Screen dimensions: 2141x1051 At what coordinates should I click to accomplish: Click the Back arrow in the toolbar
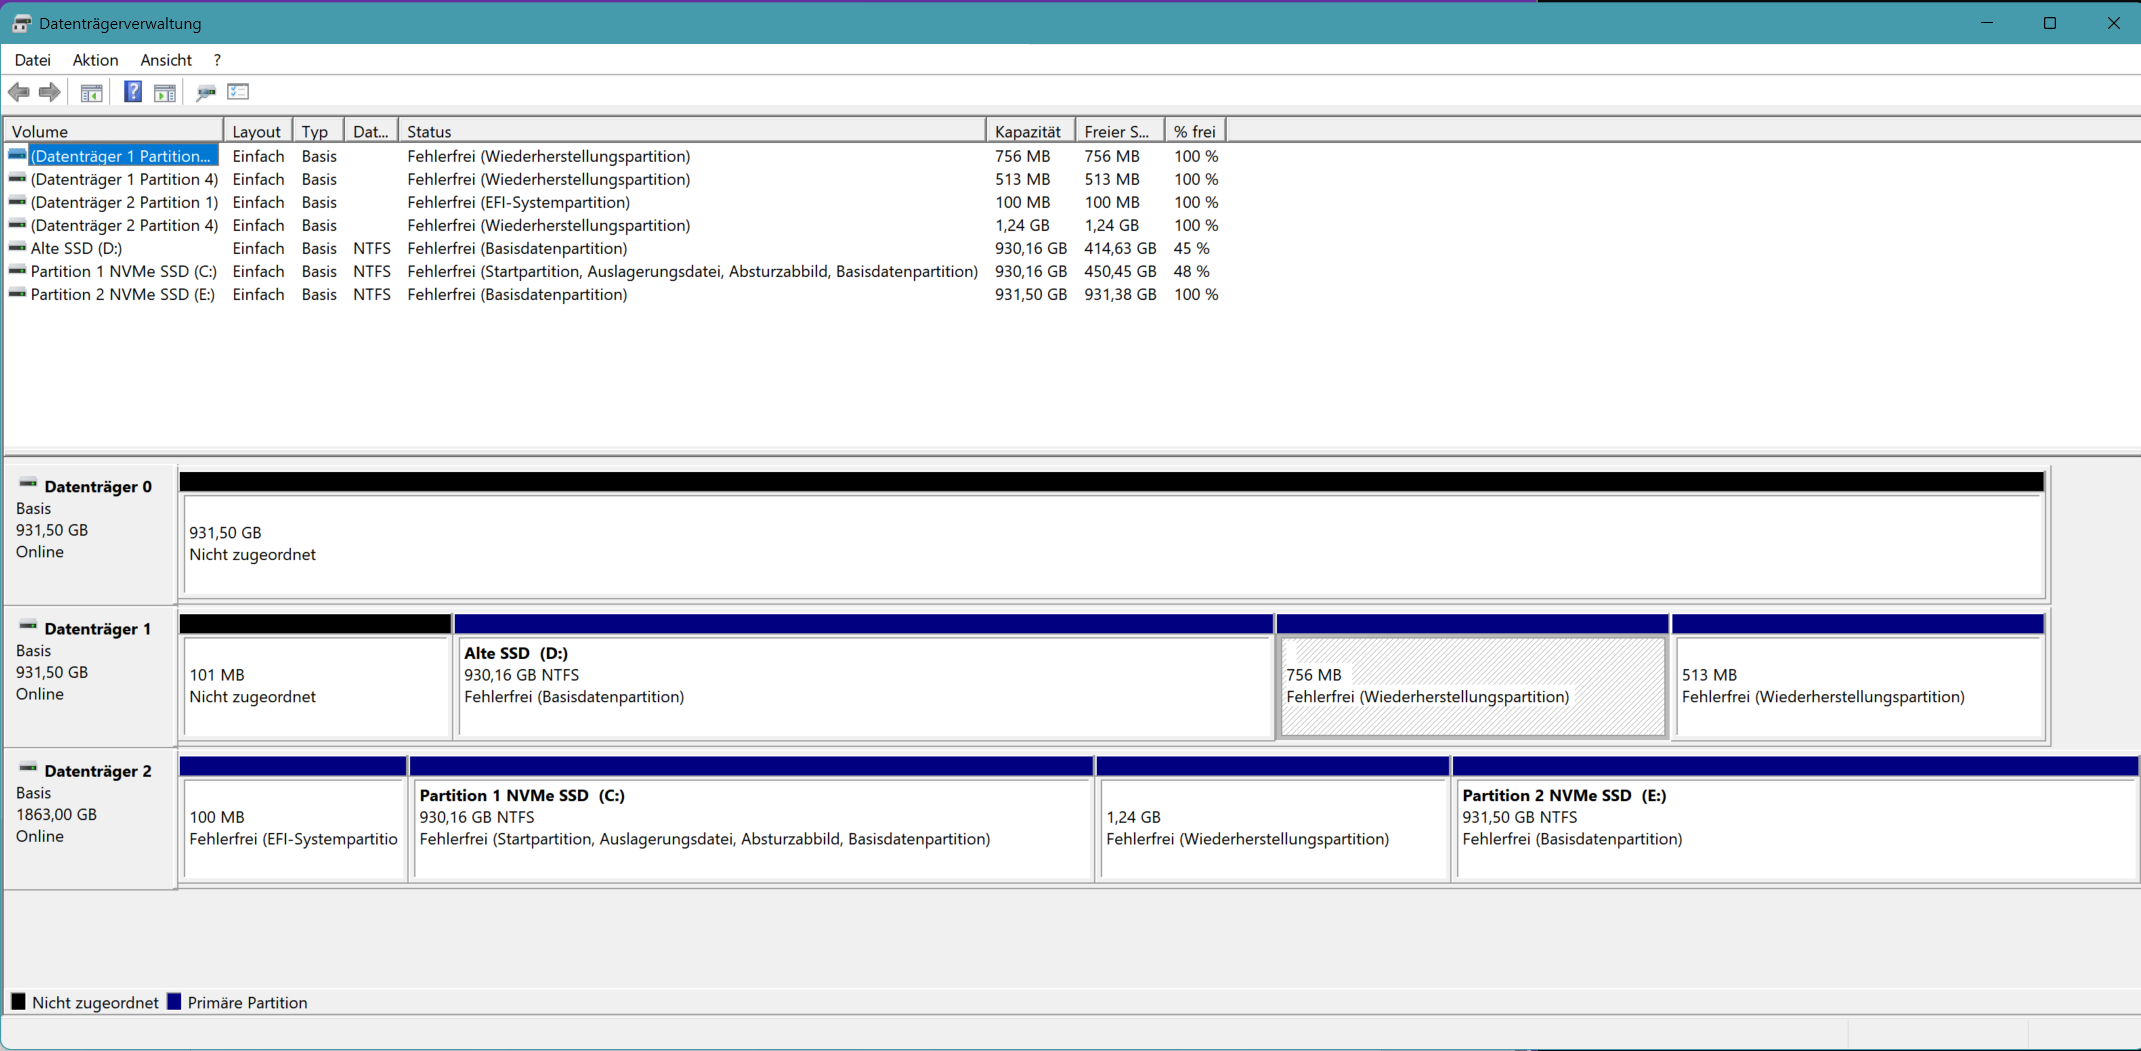(19, 92)
